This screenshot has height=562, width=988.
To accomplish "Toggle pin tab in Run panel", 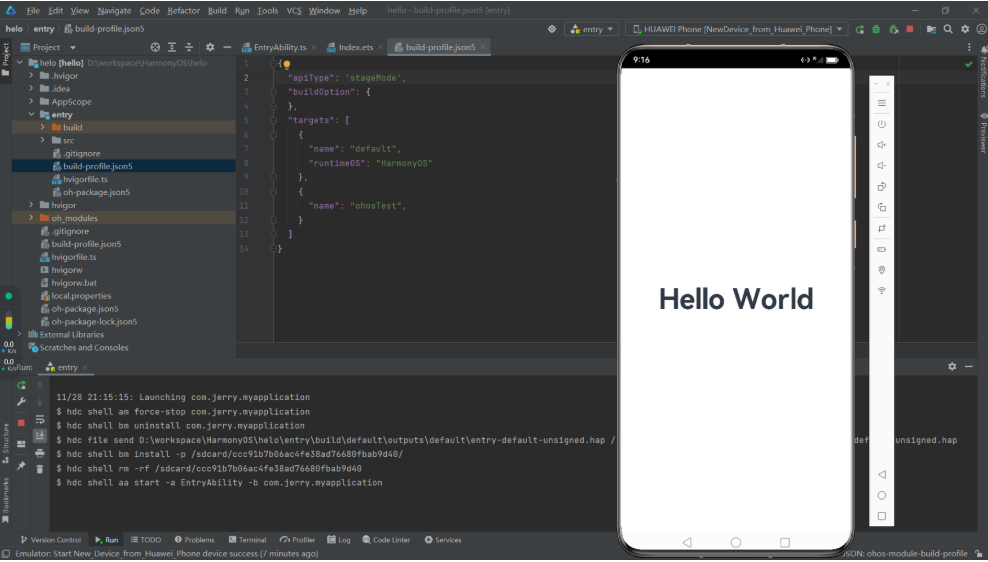I will click(21, 466).
